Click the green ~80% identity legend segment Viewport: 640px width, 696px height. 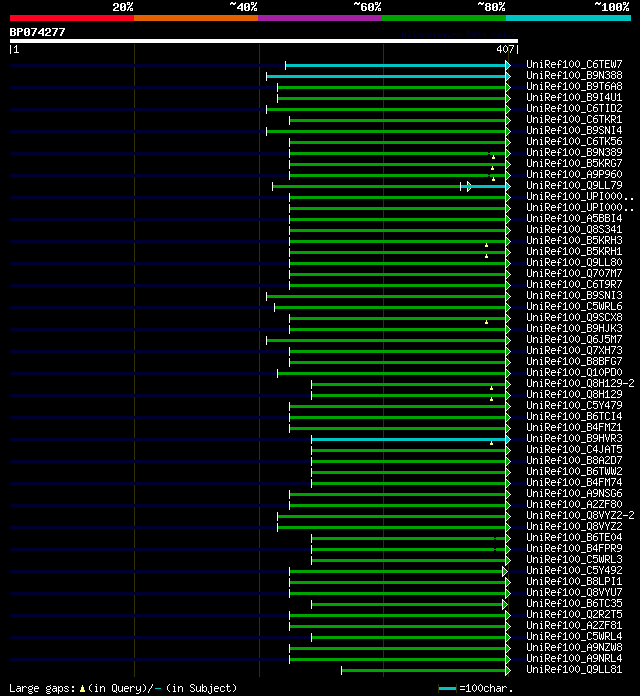click(444, 18)
